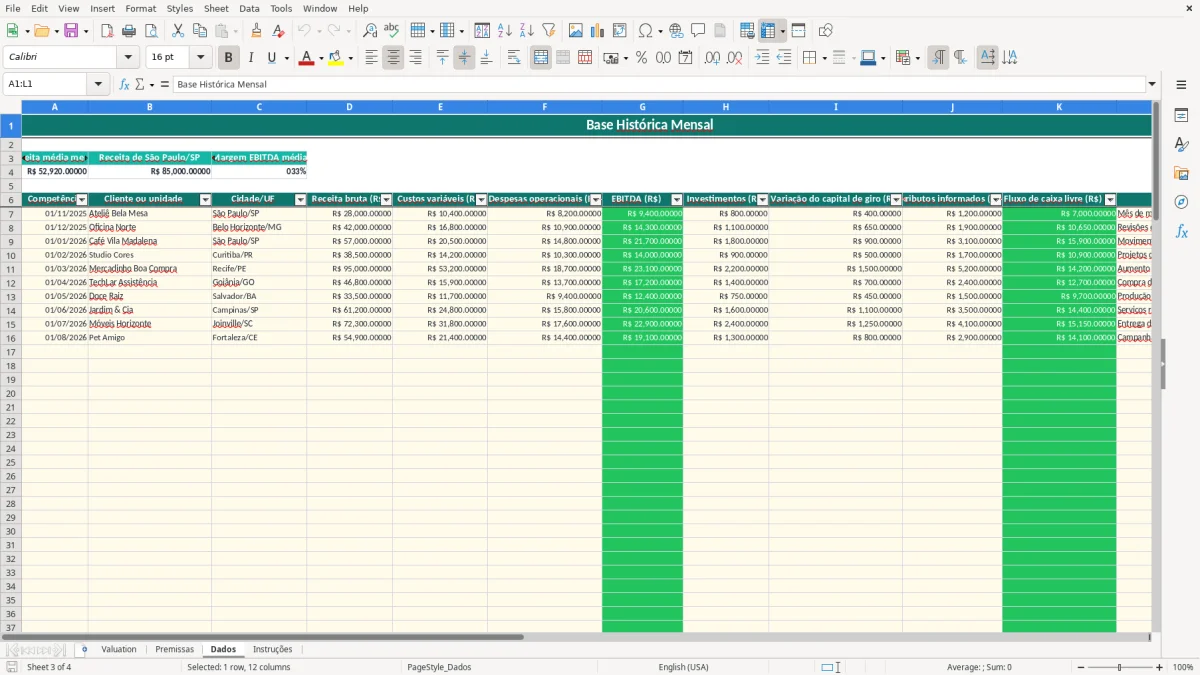Open the Font Color dropdown arrow
The image size is (1200, 675).
[320, 58]
